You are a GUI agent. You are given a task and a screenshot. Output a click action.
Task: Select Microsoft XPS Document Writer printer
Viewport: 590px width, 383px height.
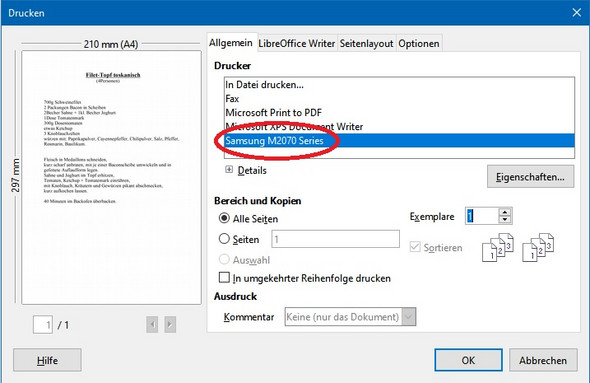point(399,126)
